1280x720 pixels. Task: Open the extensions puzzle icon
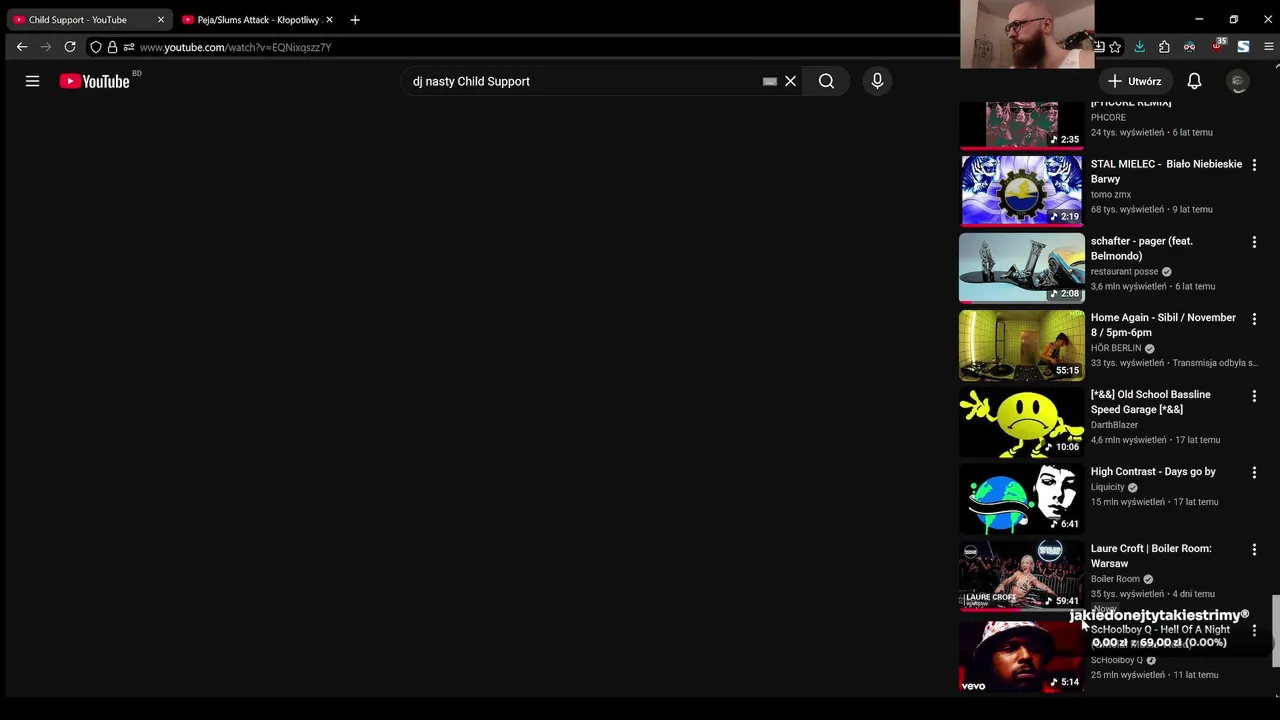tap(1164, 47)
